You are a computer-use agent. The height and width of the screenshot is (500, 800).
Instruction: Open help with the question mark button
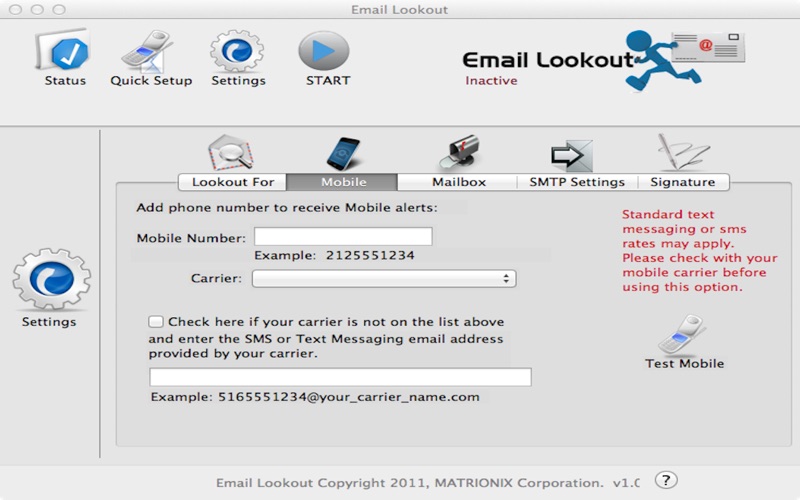pos(666,480)
